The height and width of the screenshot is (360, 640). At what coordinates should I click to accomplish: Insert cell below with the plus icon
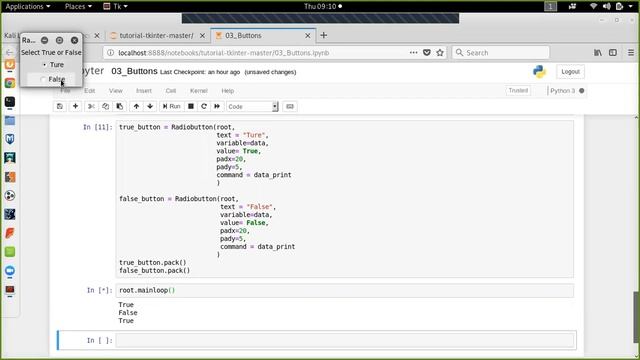76,107
